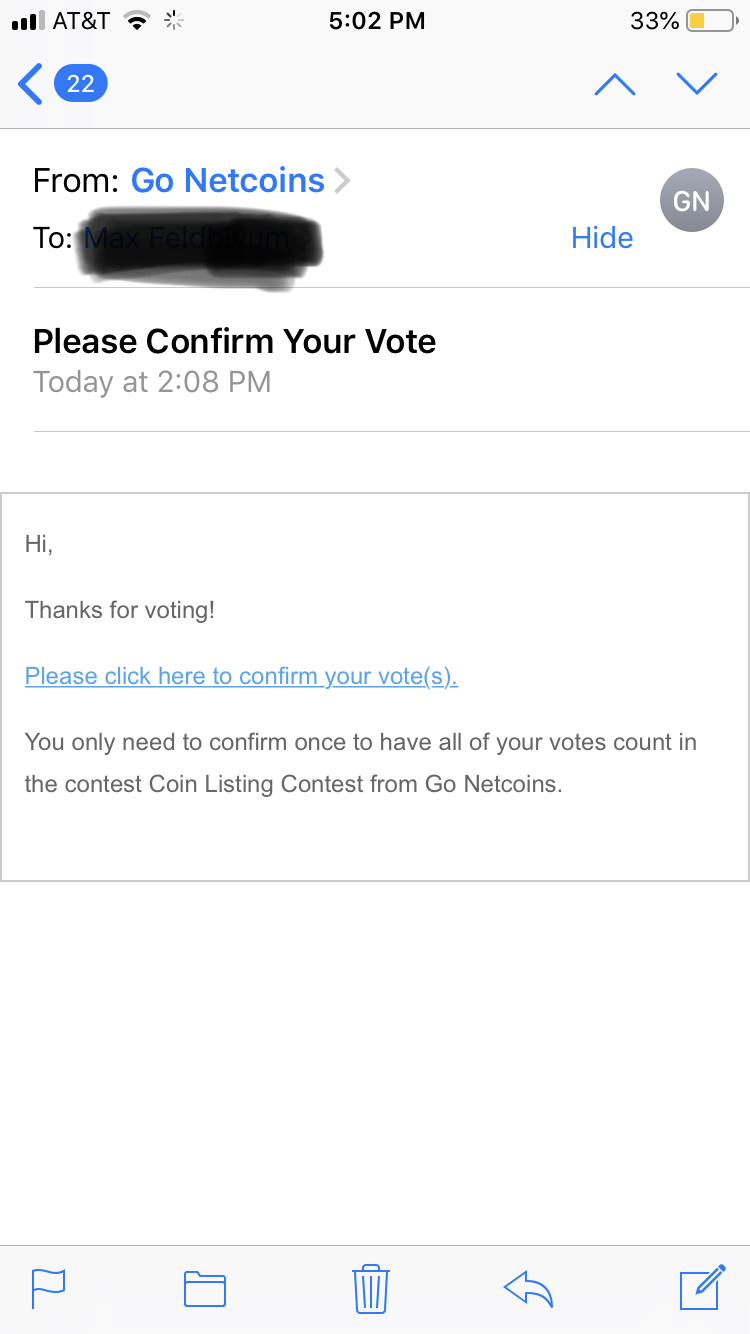Go to next message with down arrow
750x1334 pixels.
click(697, 84)
